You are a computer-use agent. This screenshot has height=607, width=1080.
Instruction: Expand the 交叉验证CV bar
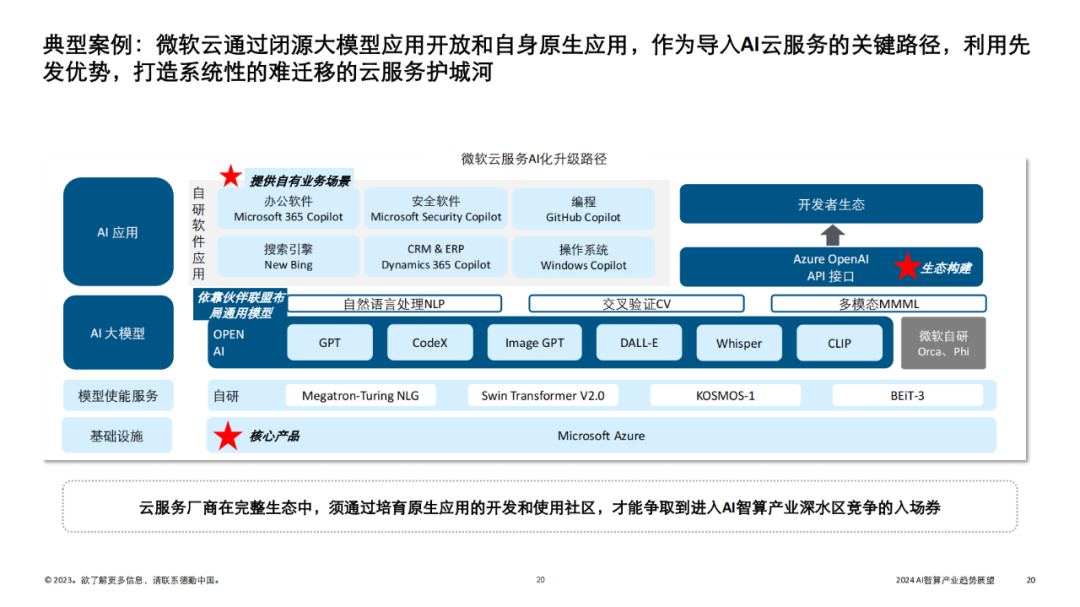(637, 303)
